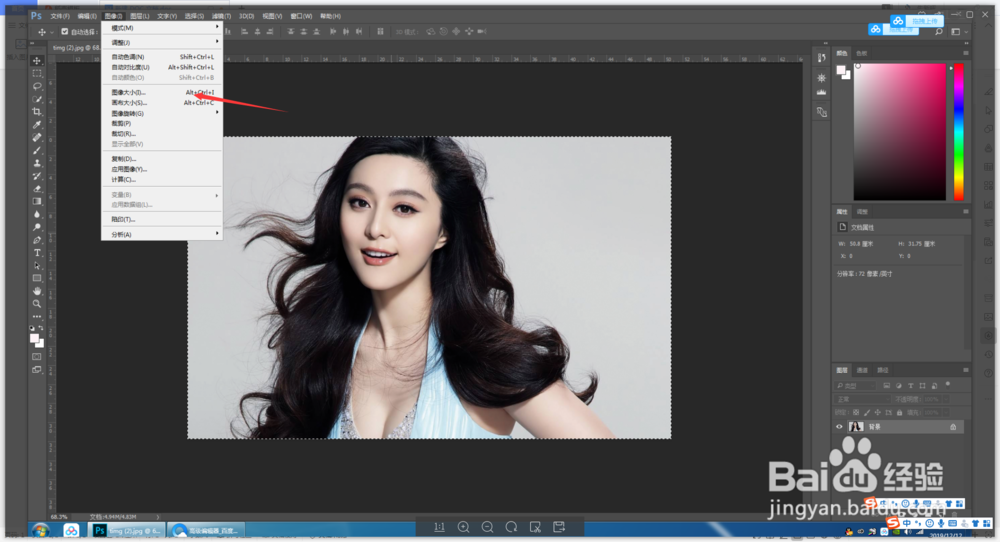The width and height of the screenshot is (1000, 542).
Task: Select the Dodge tool
Action: click(x=37, y=227)
